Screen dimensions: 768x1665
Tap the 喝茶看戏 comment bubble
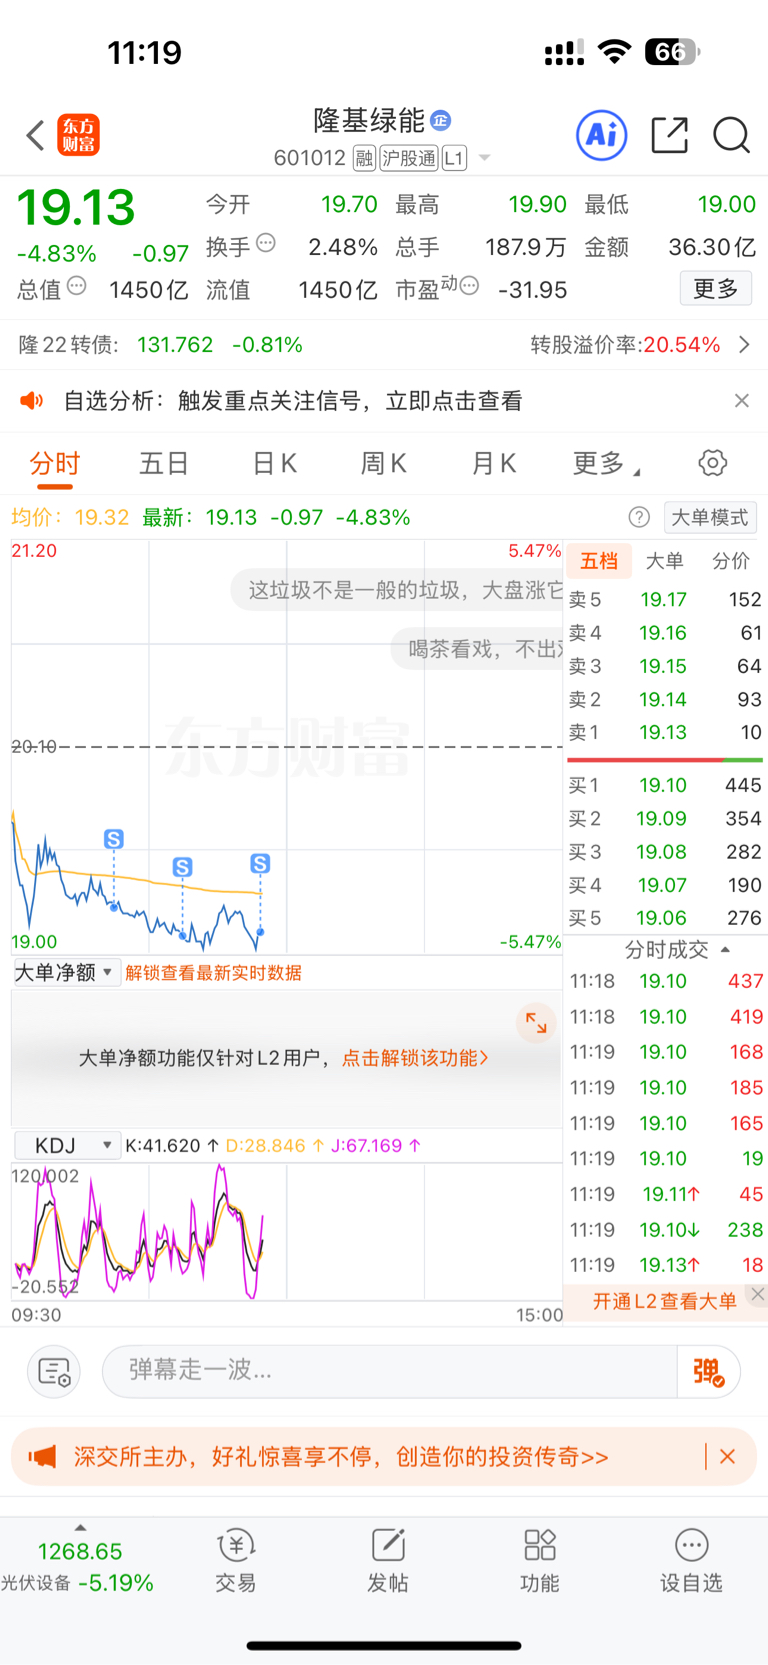click(x=478, y=649)
